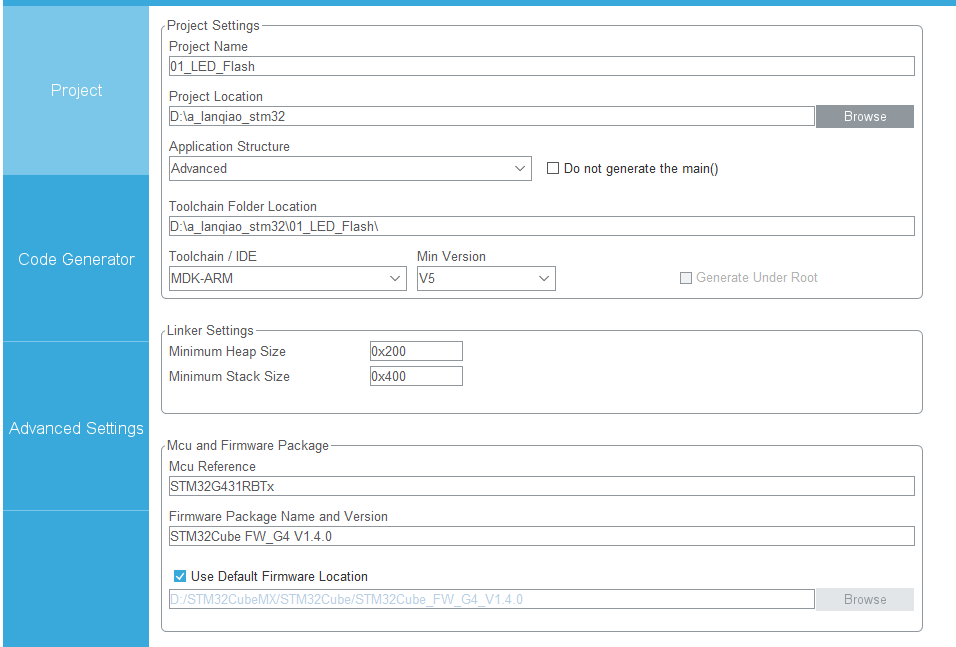
Task: Click the Mcu Reference label
Action: (212, 466)
